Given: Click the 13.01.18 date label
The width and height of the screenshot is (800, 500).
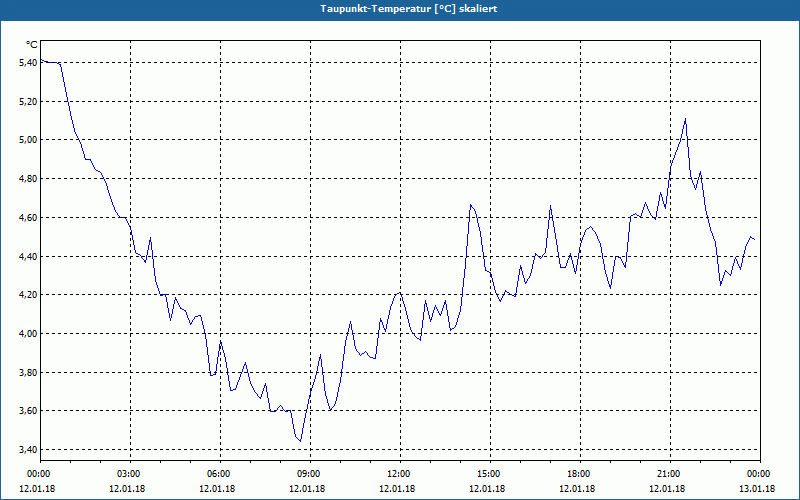Looking at the screenshot, I should [757, 488].
